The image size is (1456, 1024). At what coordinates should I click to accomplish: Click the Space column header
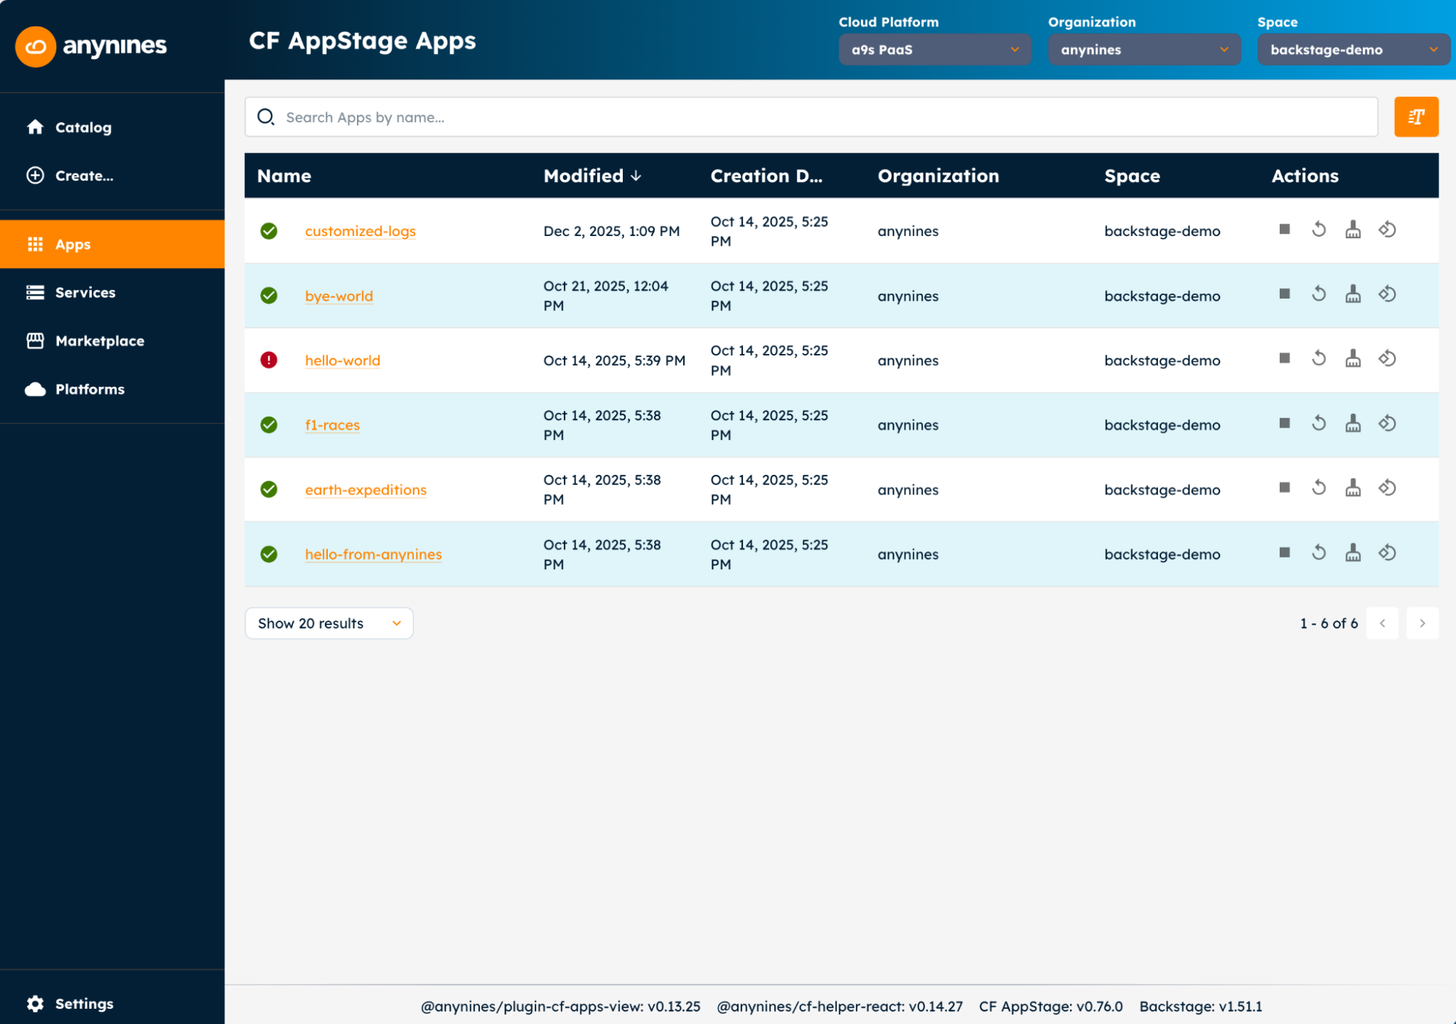[x=1132, y=176]
